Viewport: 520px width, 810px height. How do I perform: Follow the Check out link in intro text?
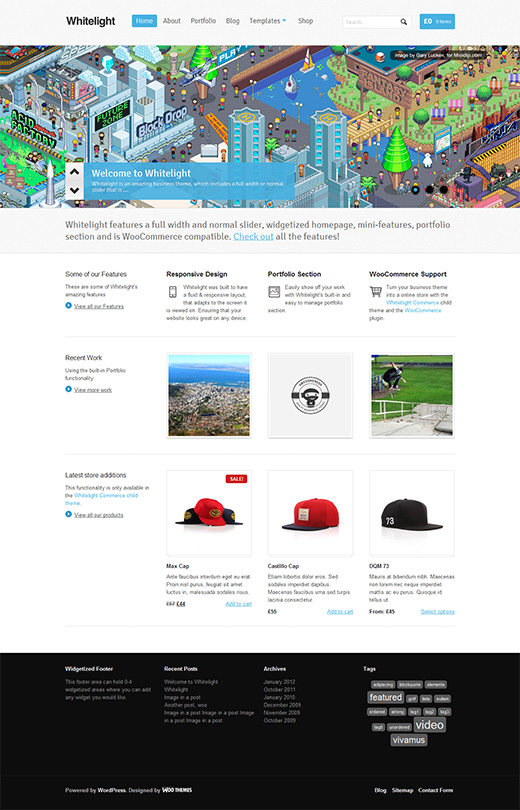[x=253, y=237]
